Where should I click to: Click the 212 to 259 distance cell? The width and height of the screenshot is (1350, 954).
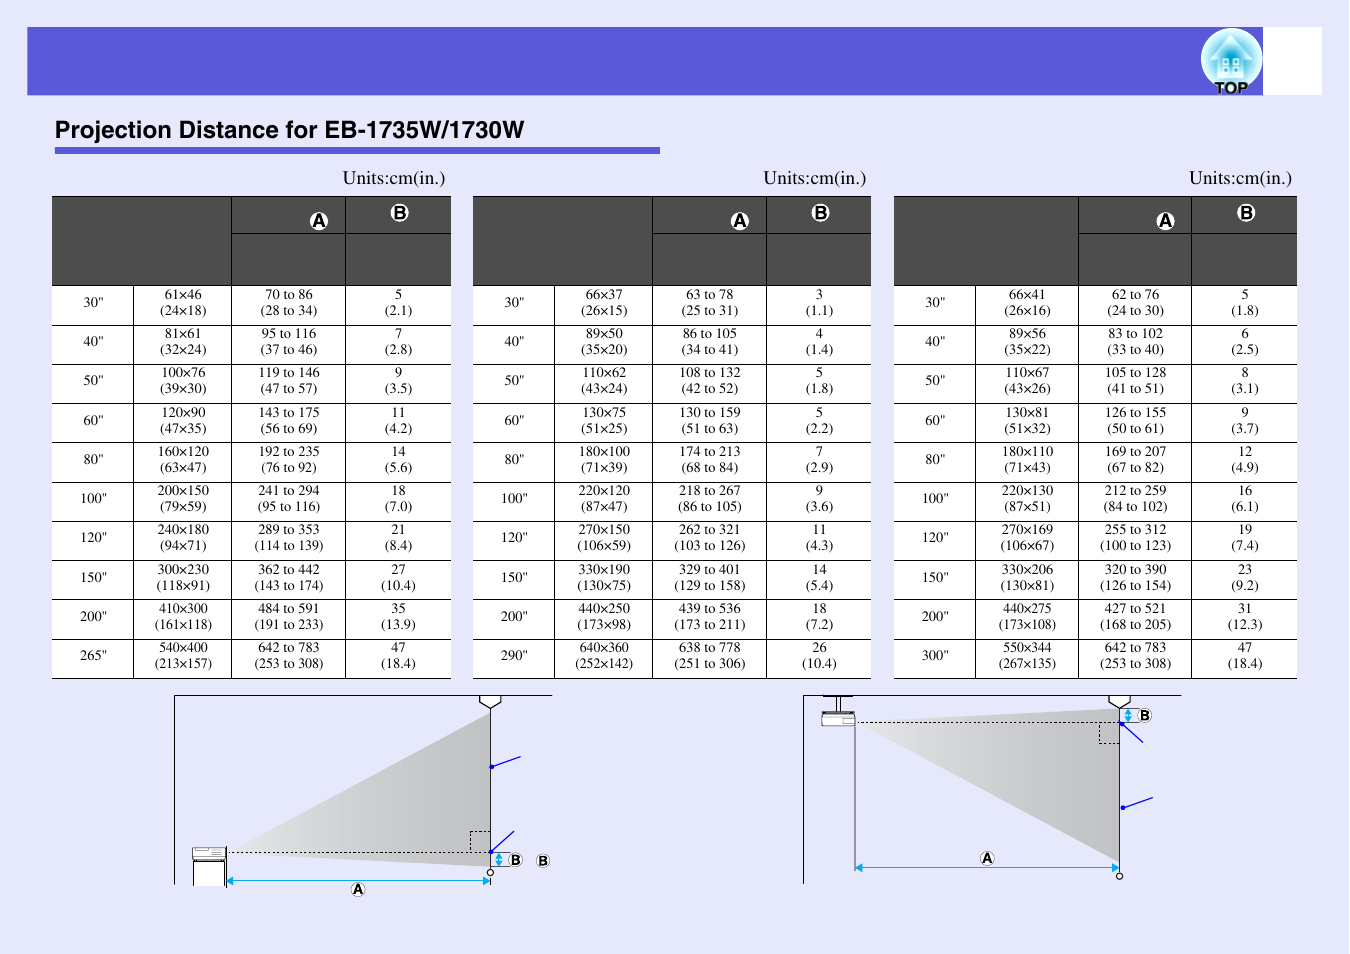click(x=1136, y=499)
